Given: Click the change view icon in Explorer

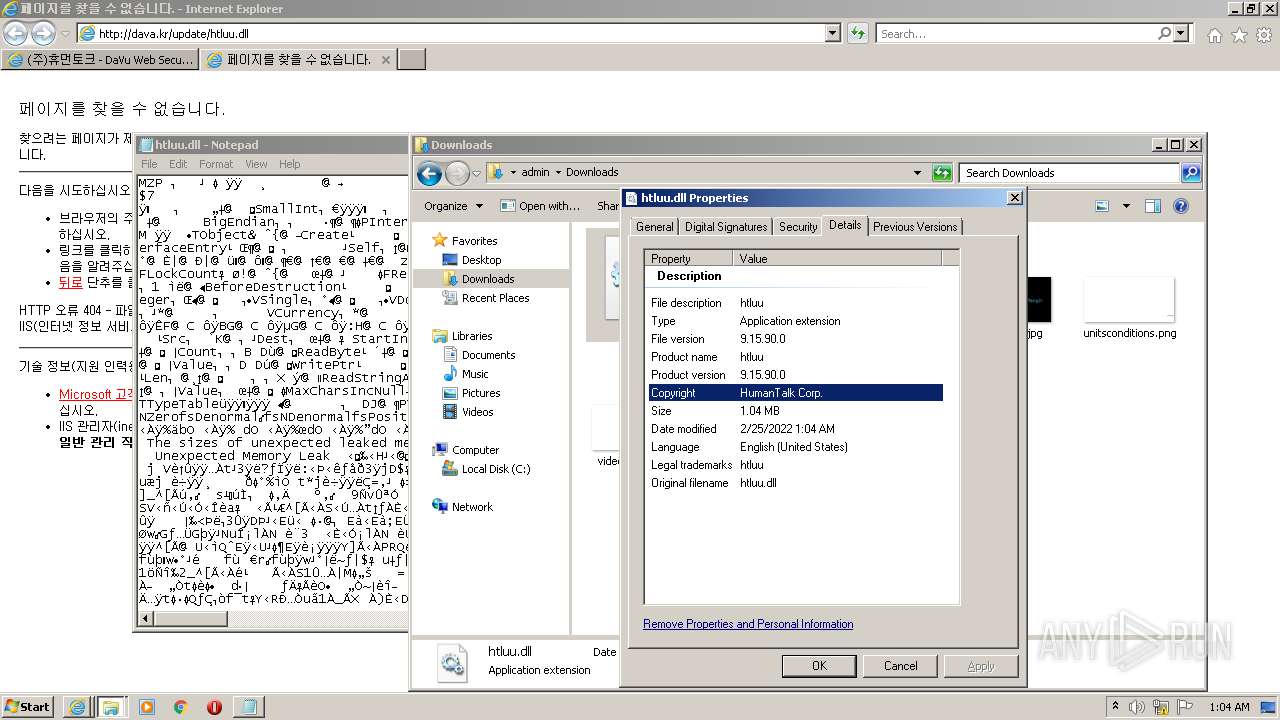Looking at the screenshot, I should pos(1102,206).
